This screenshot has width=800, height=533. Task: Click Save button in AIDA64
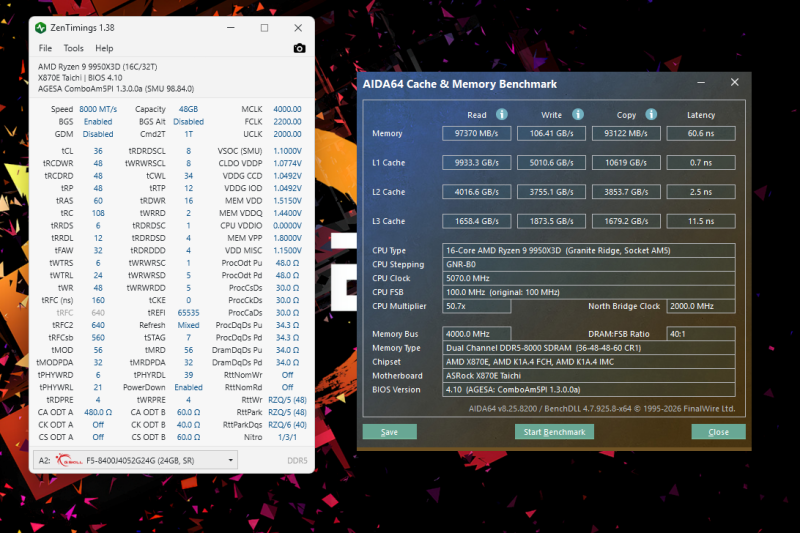pos(390,432)
